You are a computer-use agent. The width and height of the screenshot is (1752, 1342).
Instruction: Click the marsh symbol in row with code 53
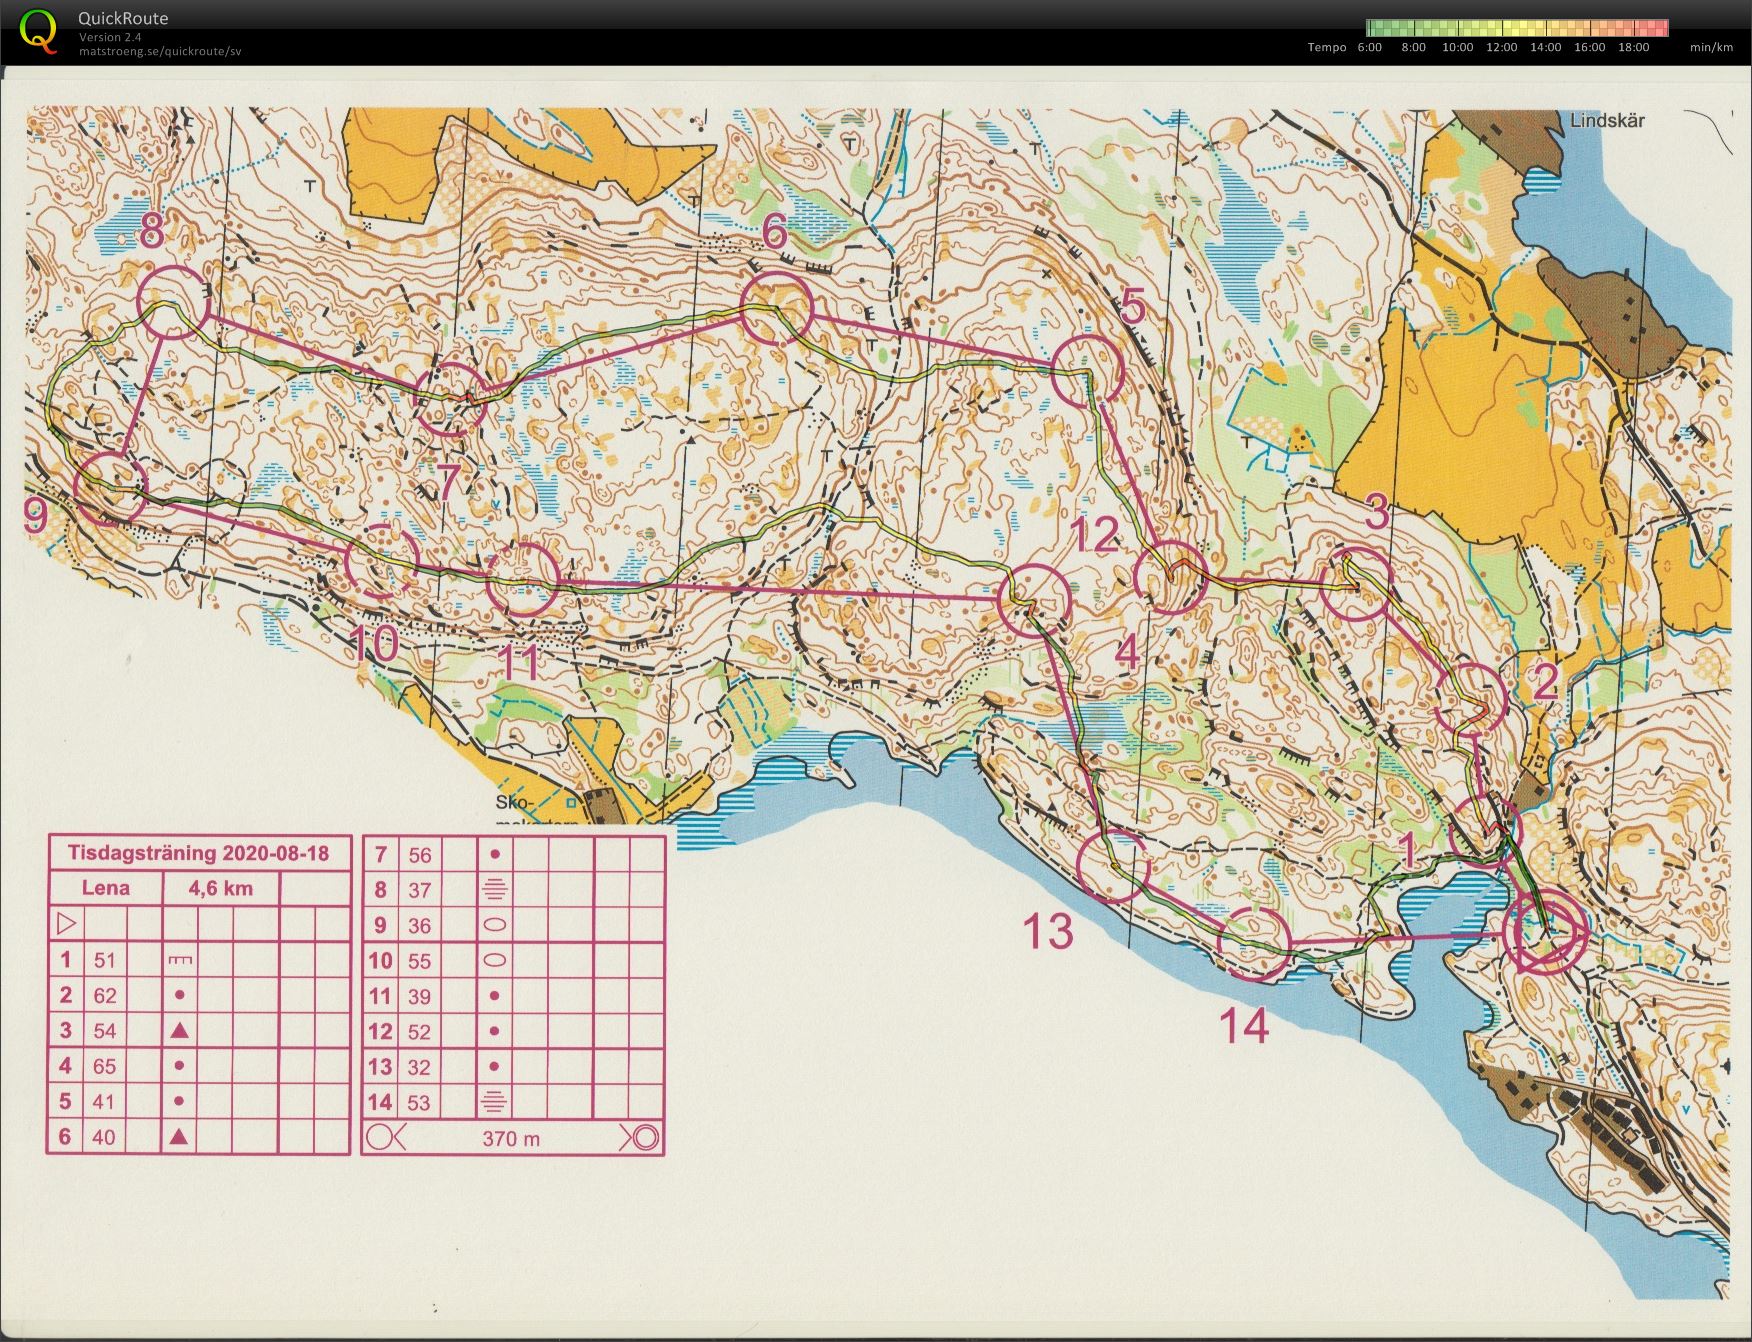pyautogui.click(x=494, y=1102)
